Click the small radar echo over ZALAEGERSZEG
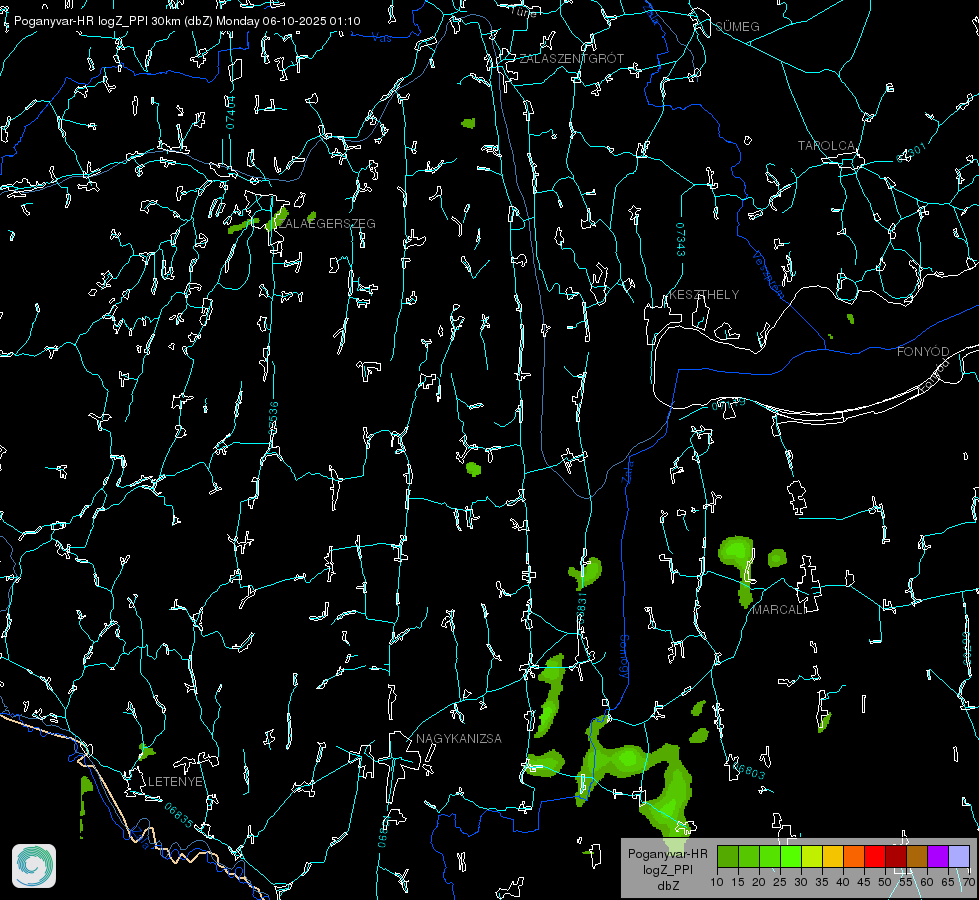Viewport: 979px width, 900px height. pos(277,218)
